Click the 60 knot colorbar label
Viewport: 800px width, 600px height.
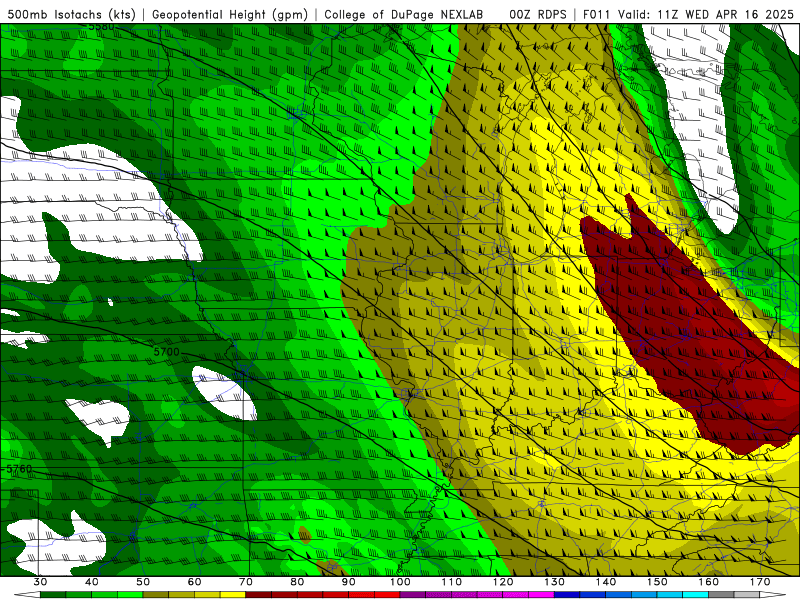(195, 582)
